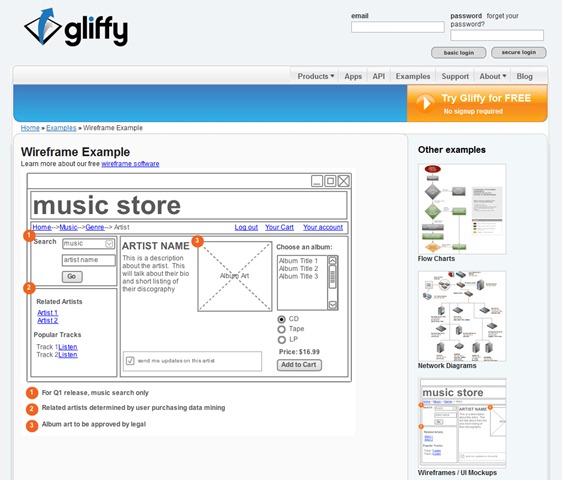The height and width of the screenshot is (480, 562).
Task: Click the wireframe Go button
Action: pos(72,277)
